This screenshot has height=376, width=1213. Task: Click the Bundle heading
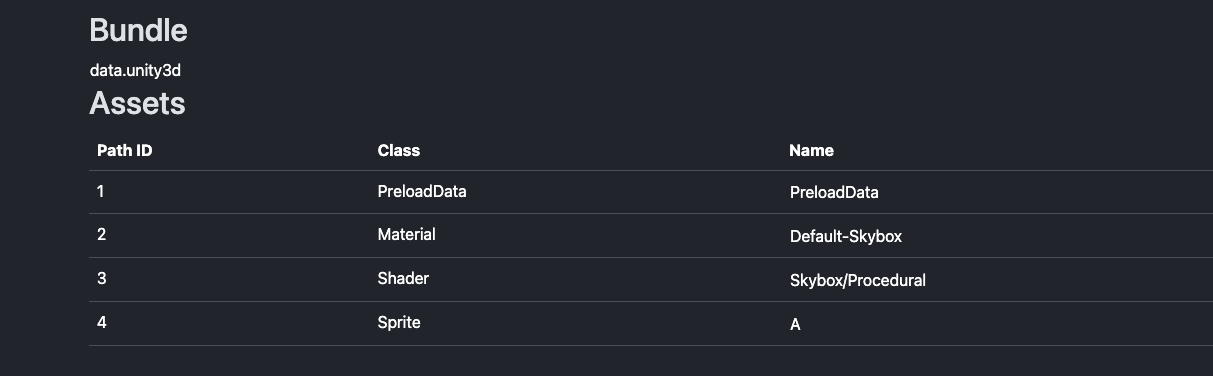click(138, 30)
